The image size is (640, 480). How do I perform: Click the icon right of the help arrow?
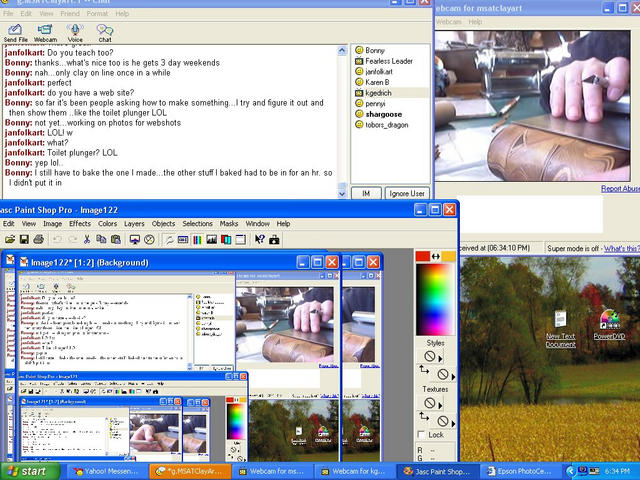pos(274,239)
